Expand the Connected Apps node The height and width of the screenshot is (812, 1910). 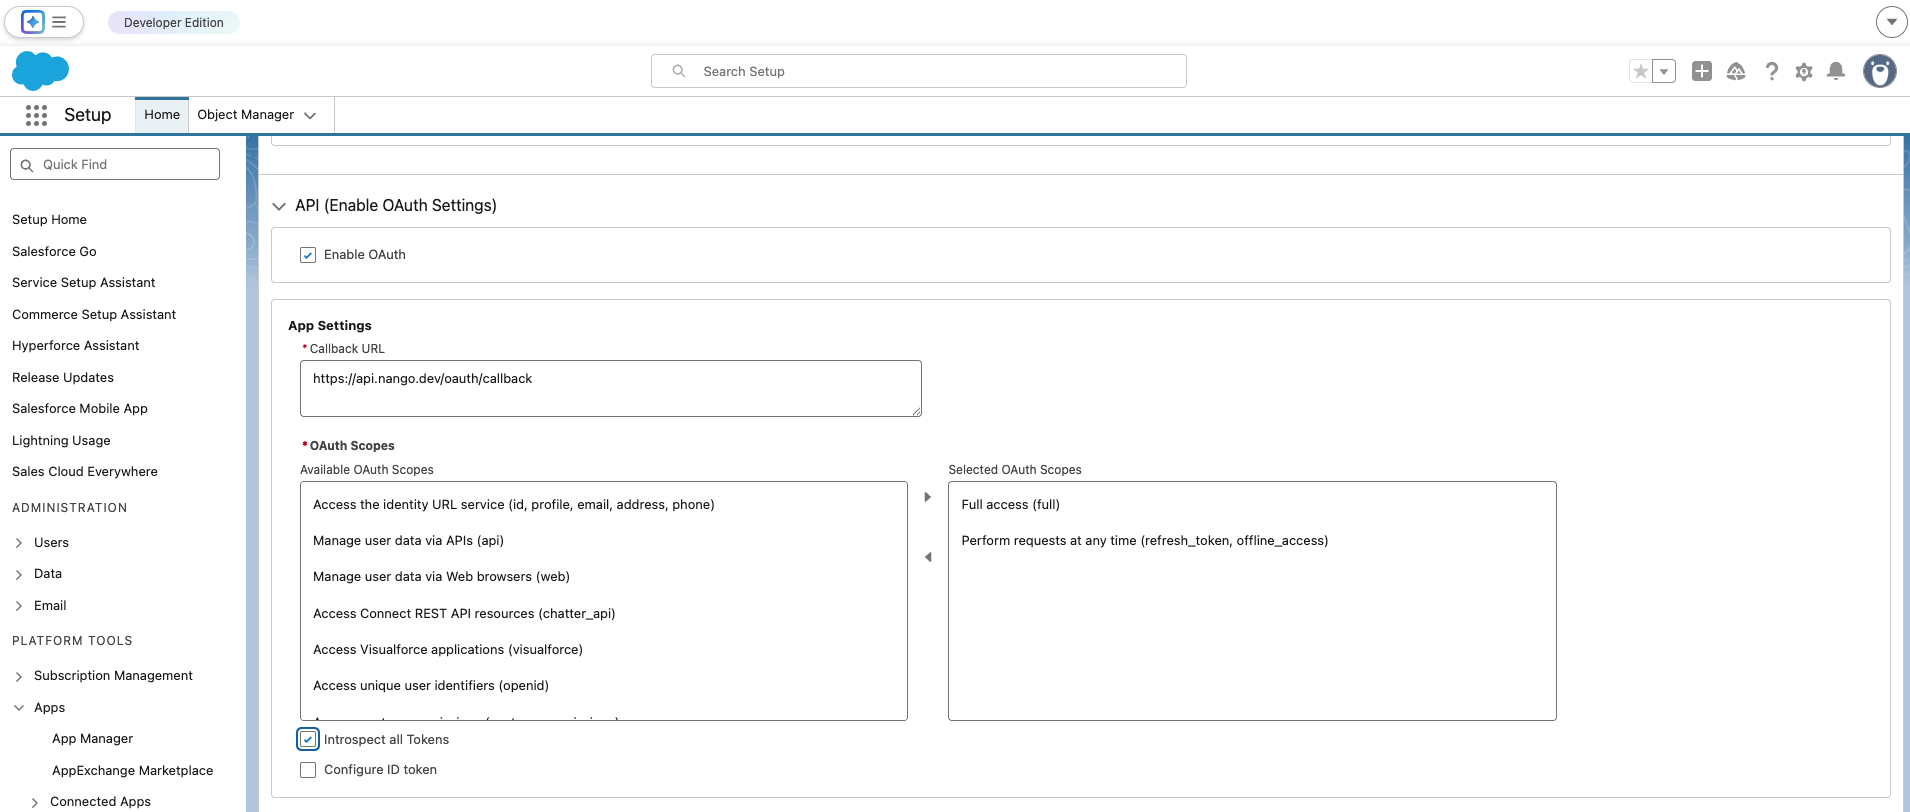pyautogui.click(x=35, y=802)
